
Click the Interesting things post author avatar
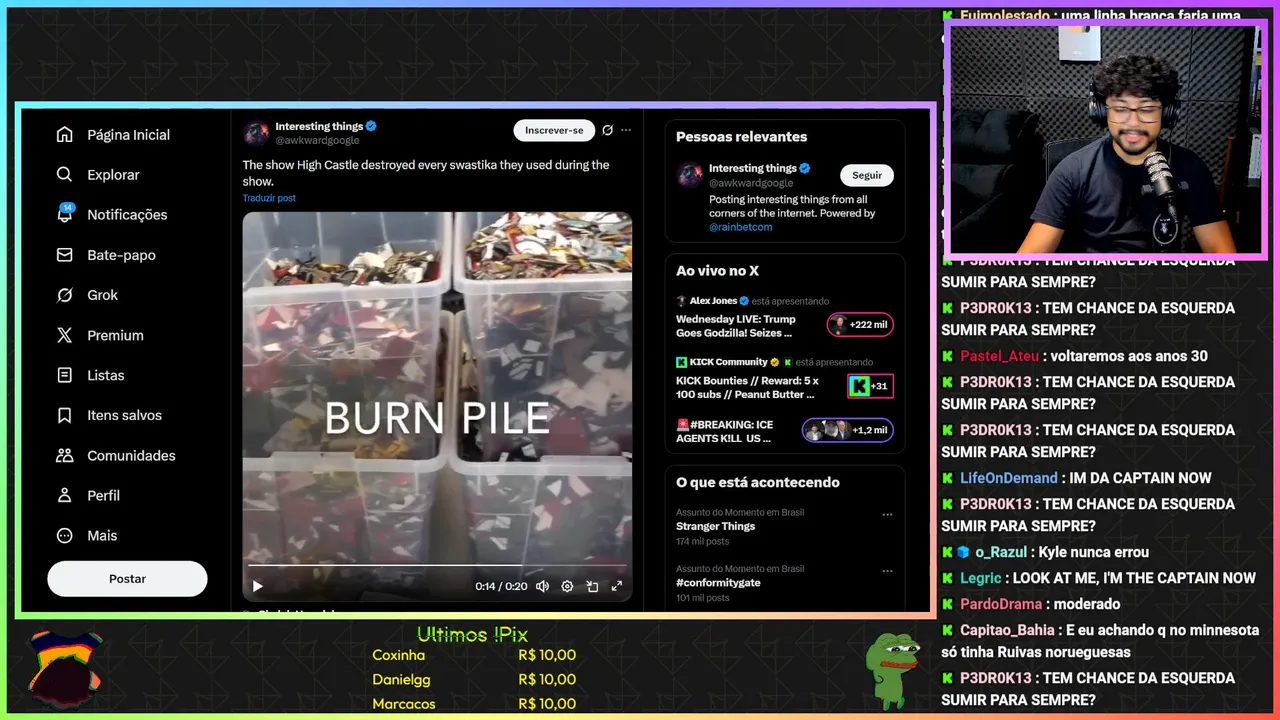point(257,133)
